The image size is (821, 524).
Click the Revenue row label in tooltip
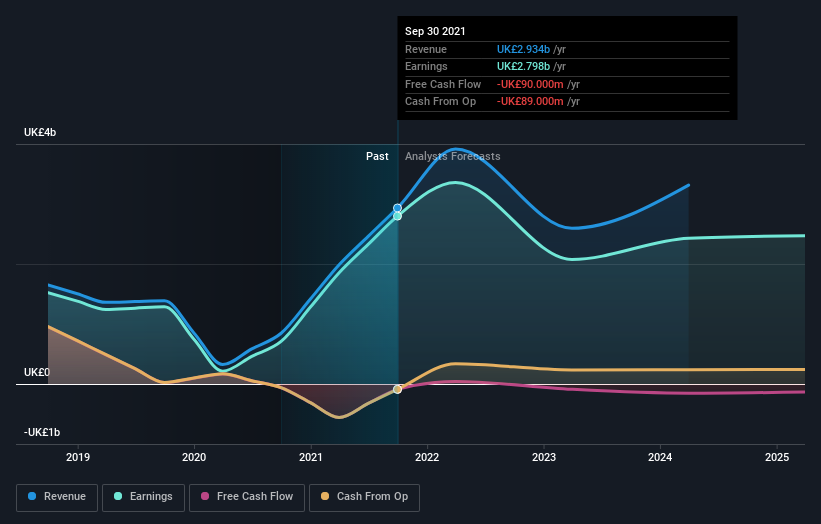pyautogui.click(x=426, y=49)
